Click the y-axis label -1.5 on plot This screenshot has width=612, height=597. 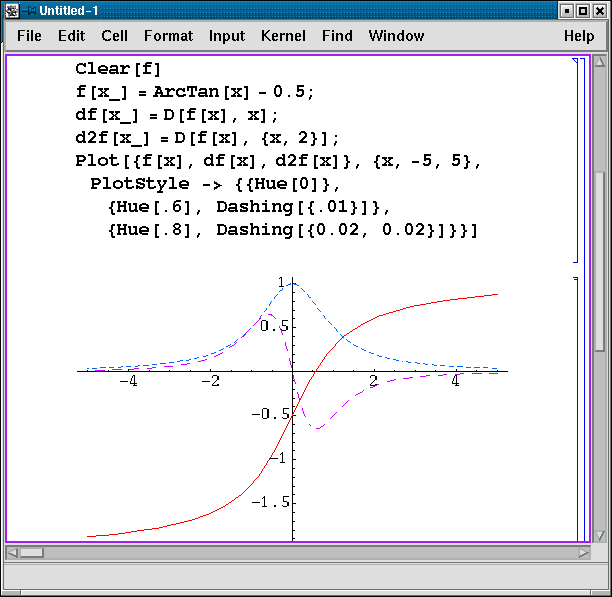coord(271,502)
